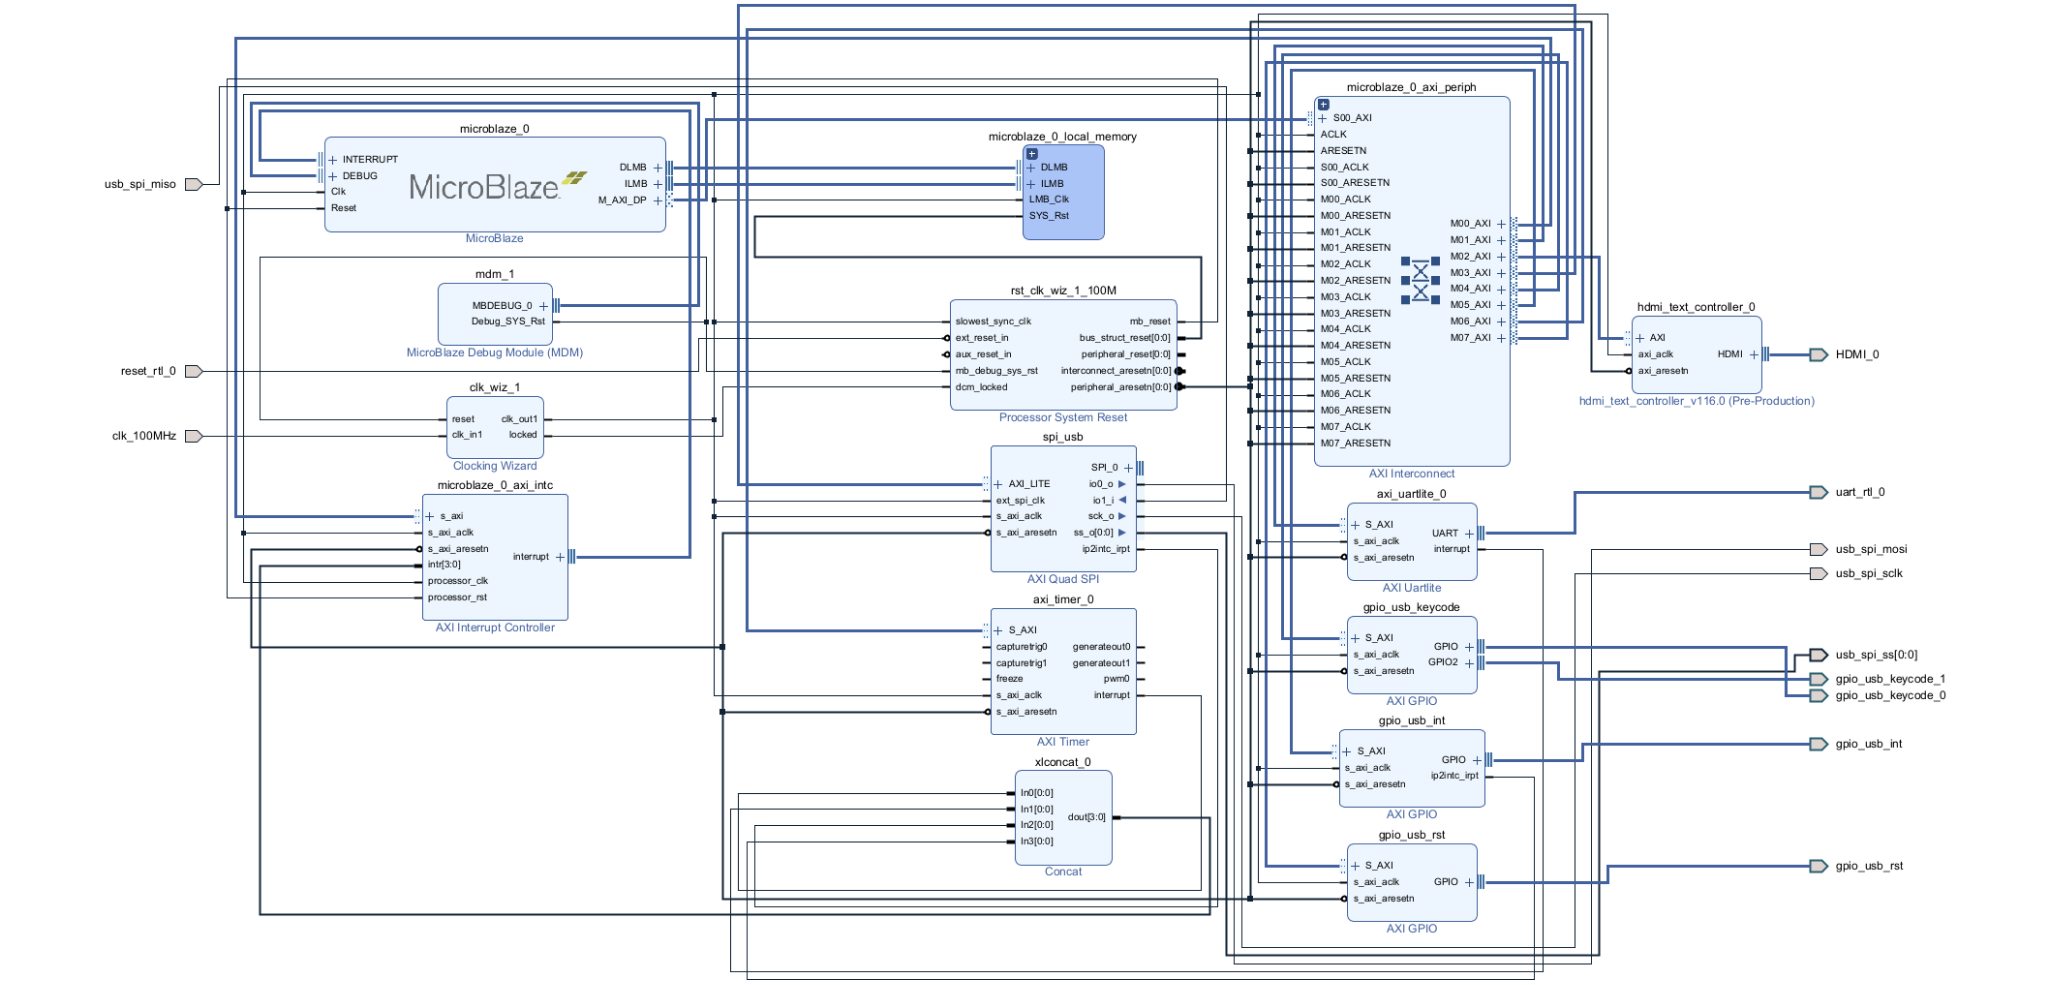Screen dimensions: 2048x985
Task: Expand the INTERRUPT interface on microblaze_0
Action: tap(333, 160)
